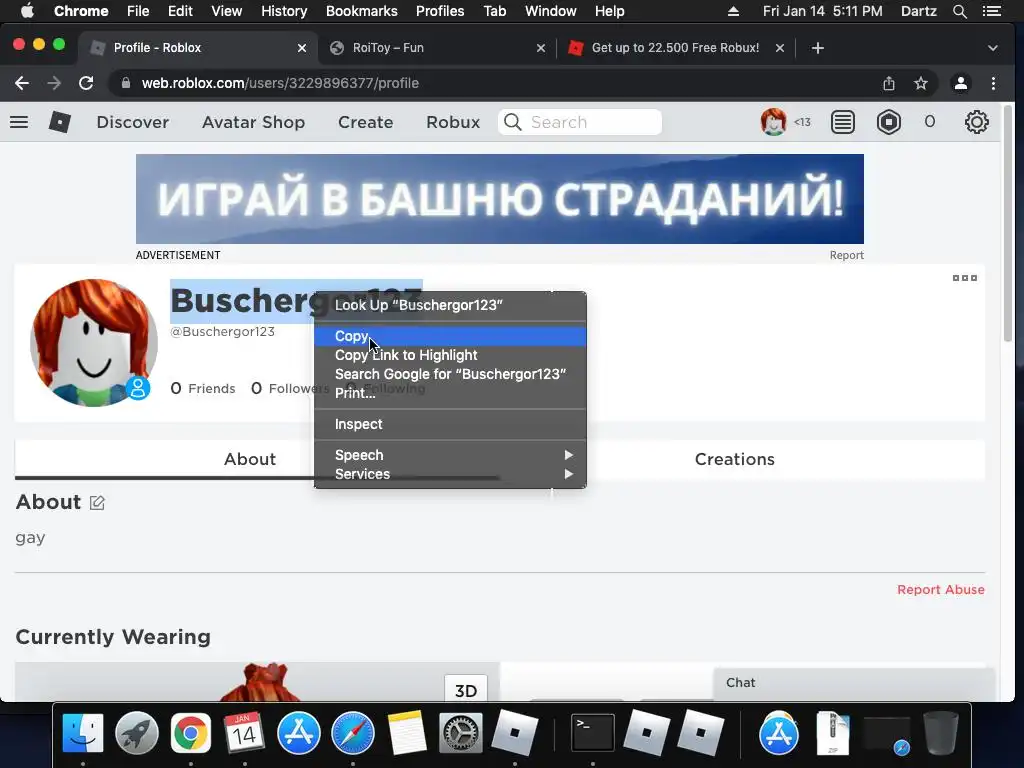Viewport: 1024px width, 768px height.
Task: Click the page vertical scrollbar thumb
Action: click(1008, 224)
